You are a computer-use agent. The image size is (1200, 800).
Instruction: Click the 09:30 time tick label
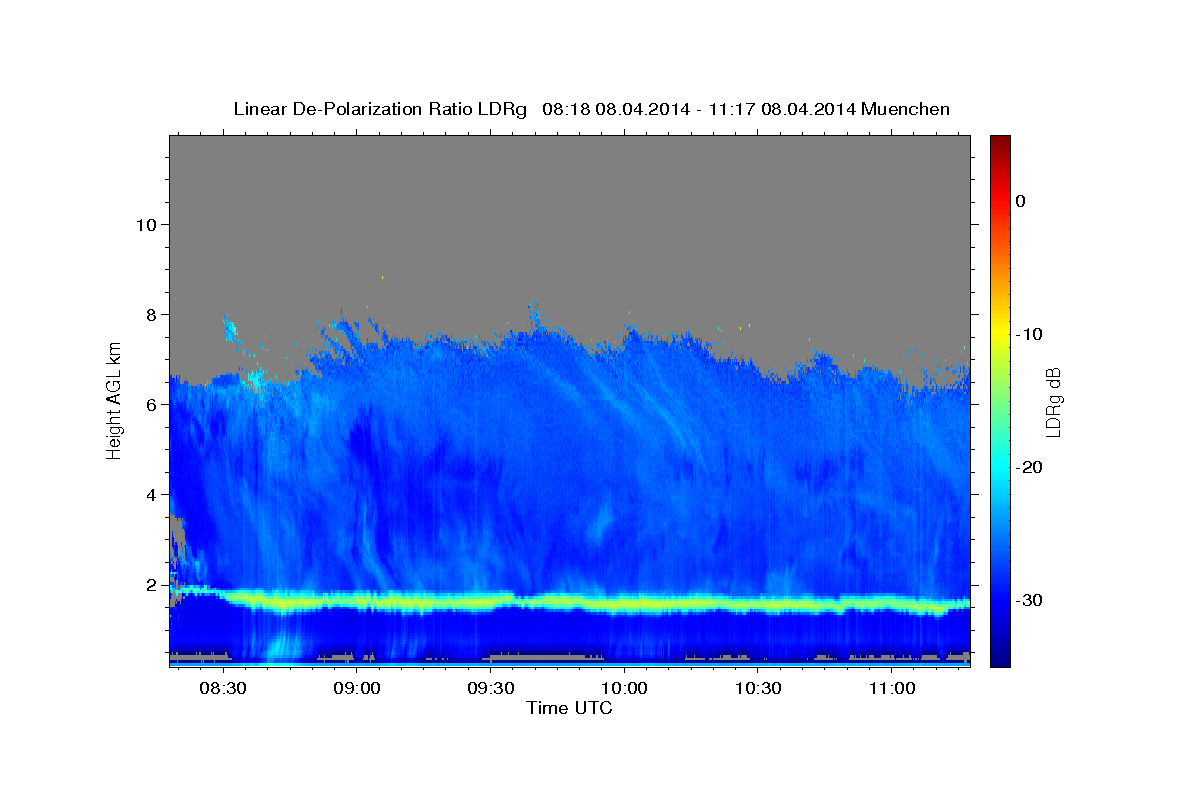[x=490, y=689]
